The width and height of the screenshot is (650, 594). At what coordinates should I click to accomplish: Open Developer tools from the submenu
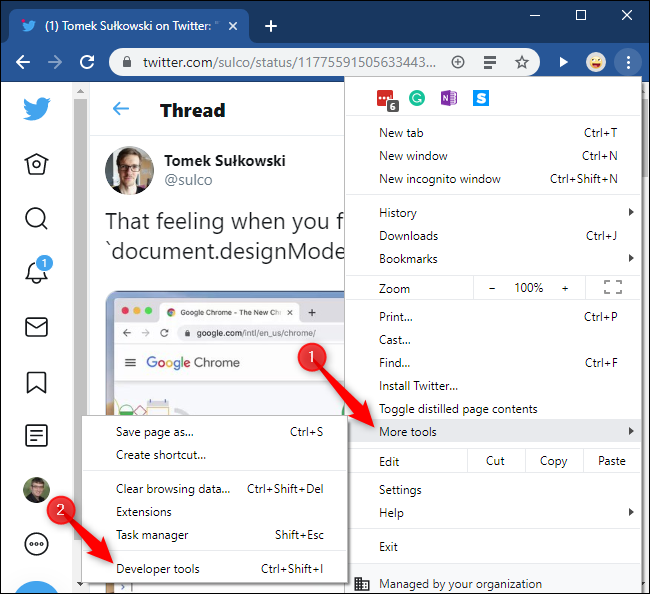click(x=214, y=569)
